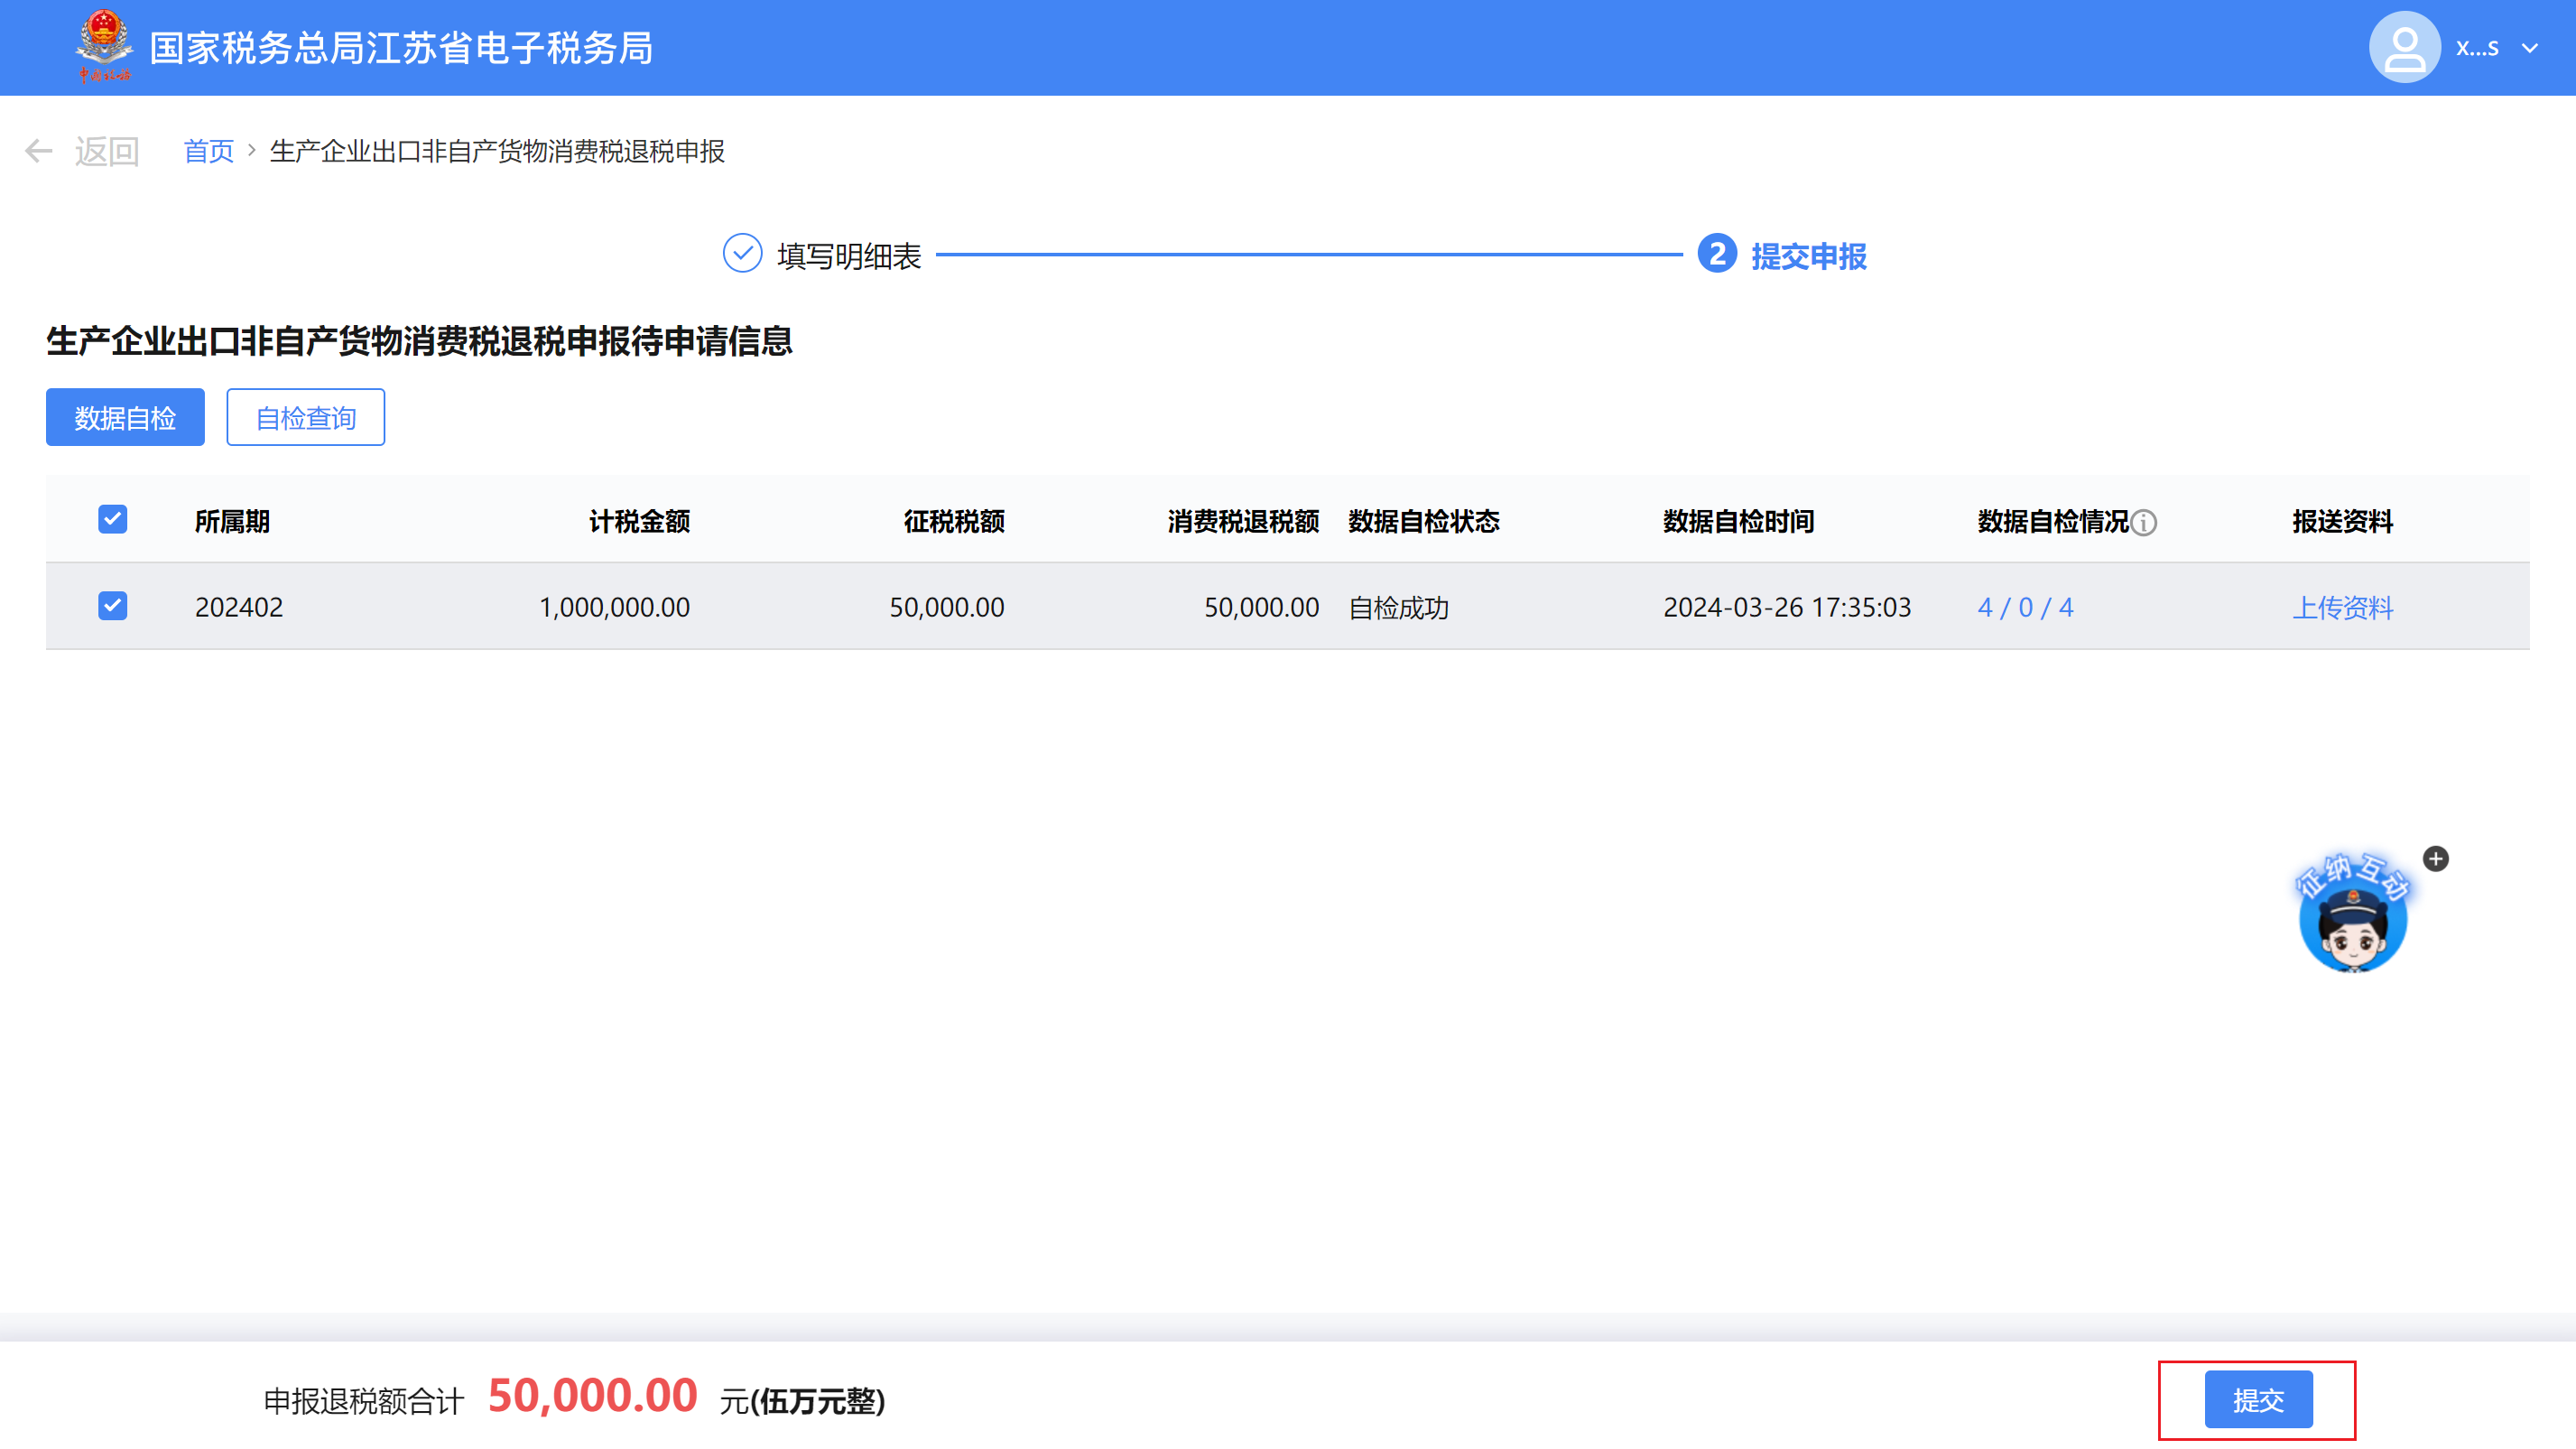Select the 提交申报 step label
Image resolution: width=2576 pixels, height=1449 pixels.
[1808, 256]
